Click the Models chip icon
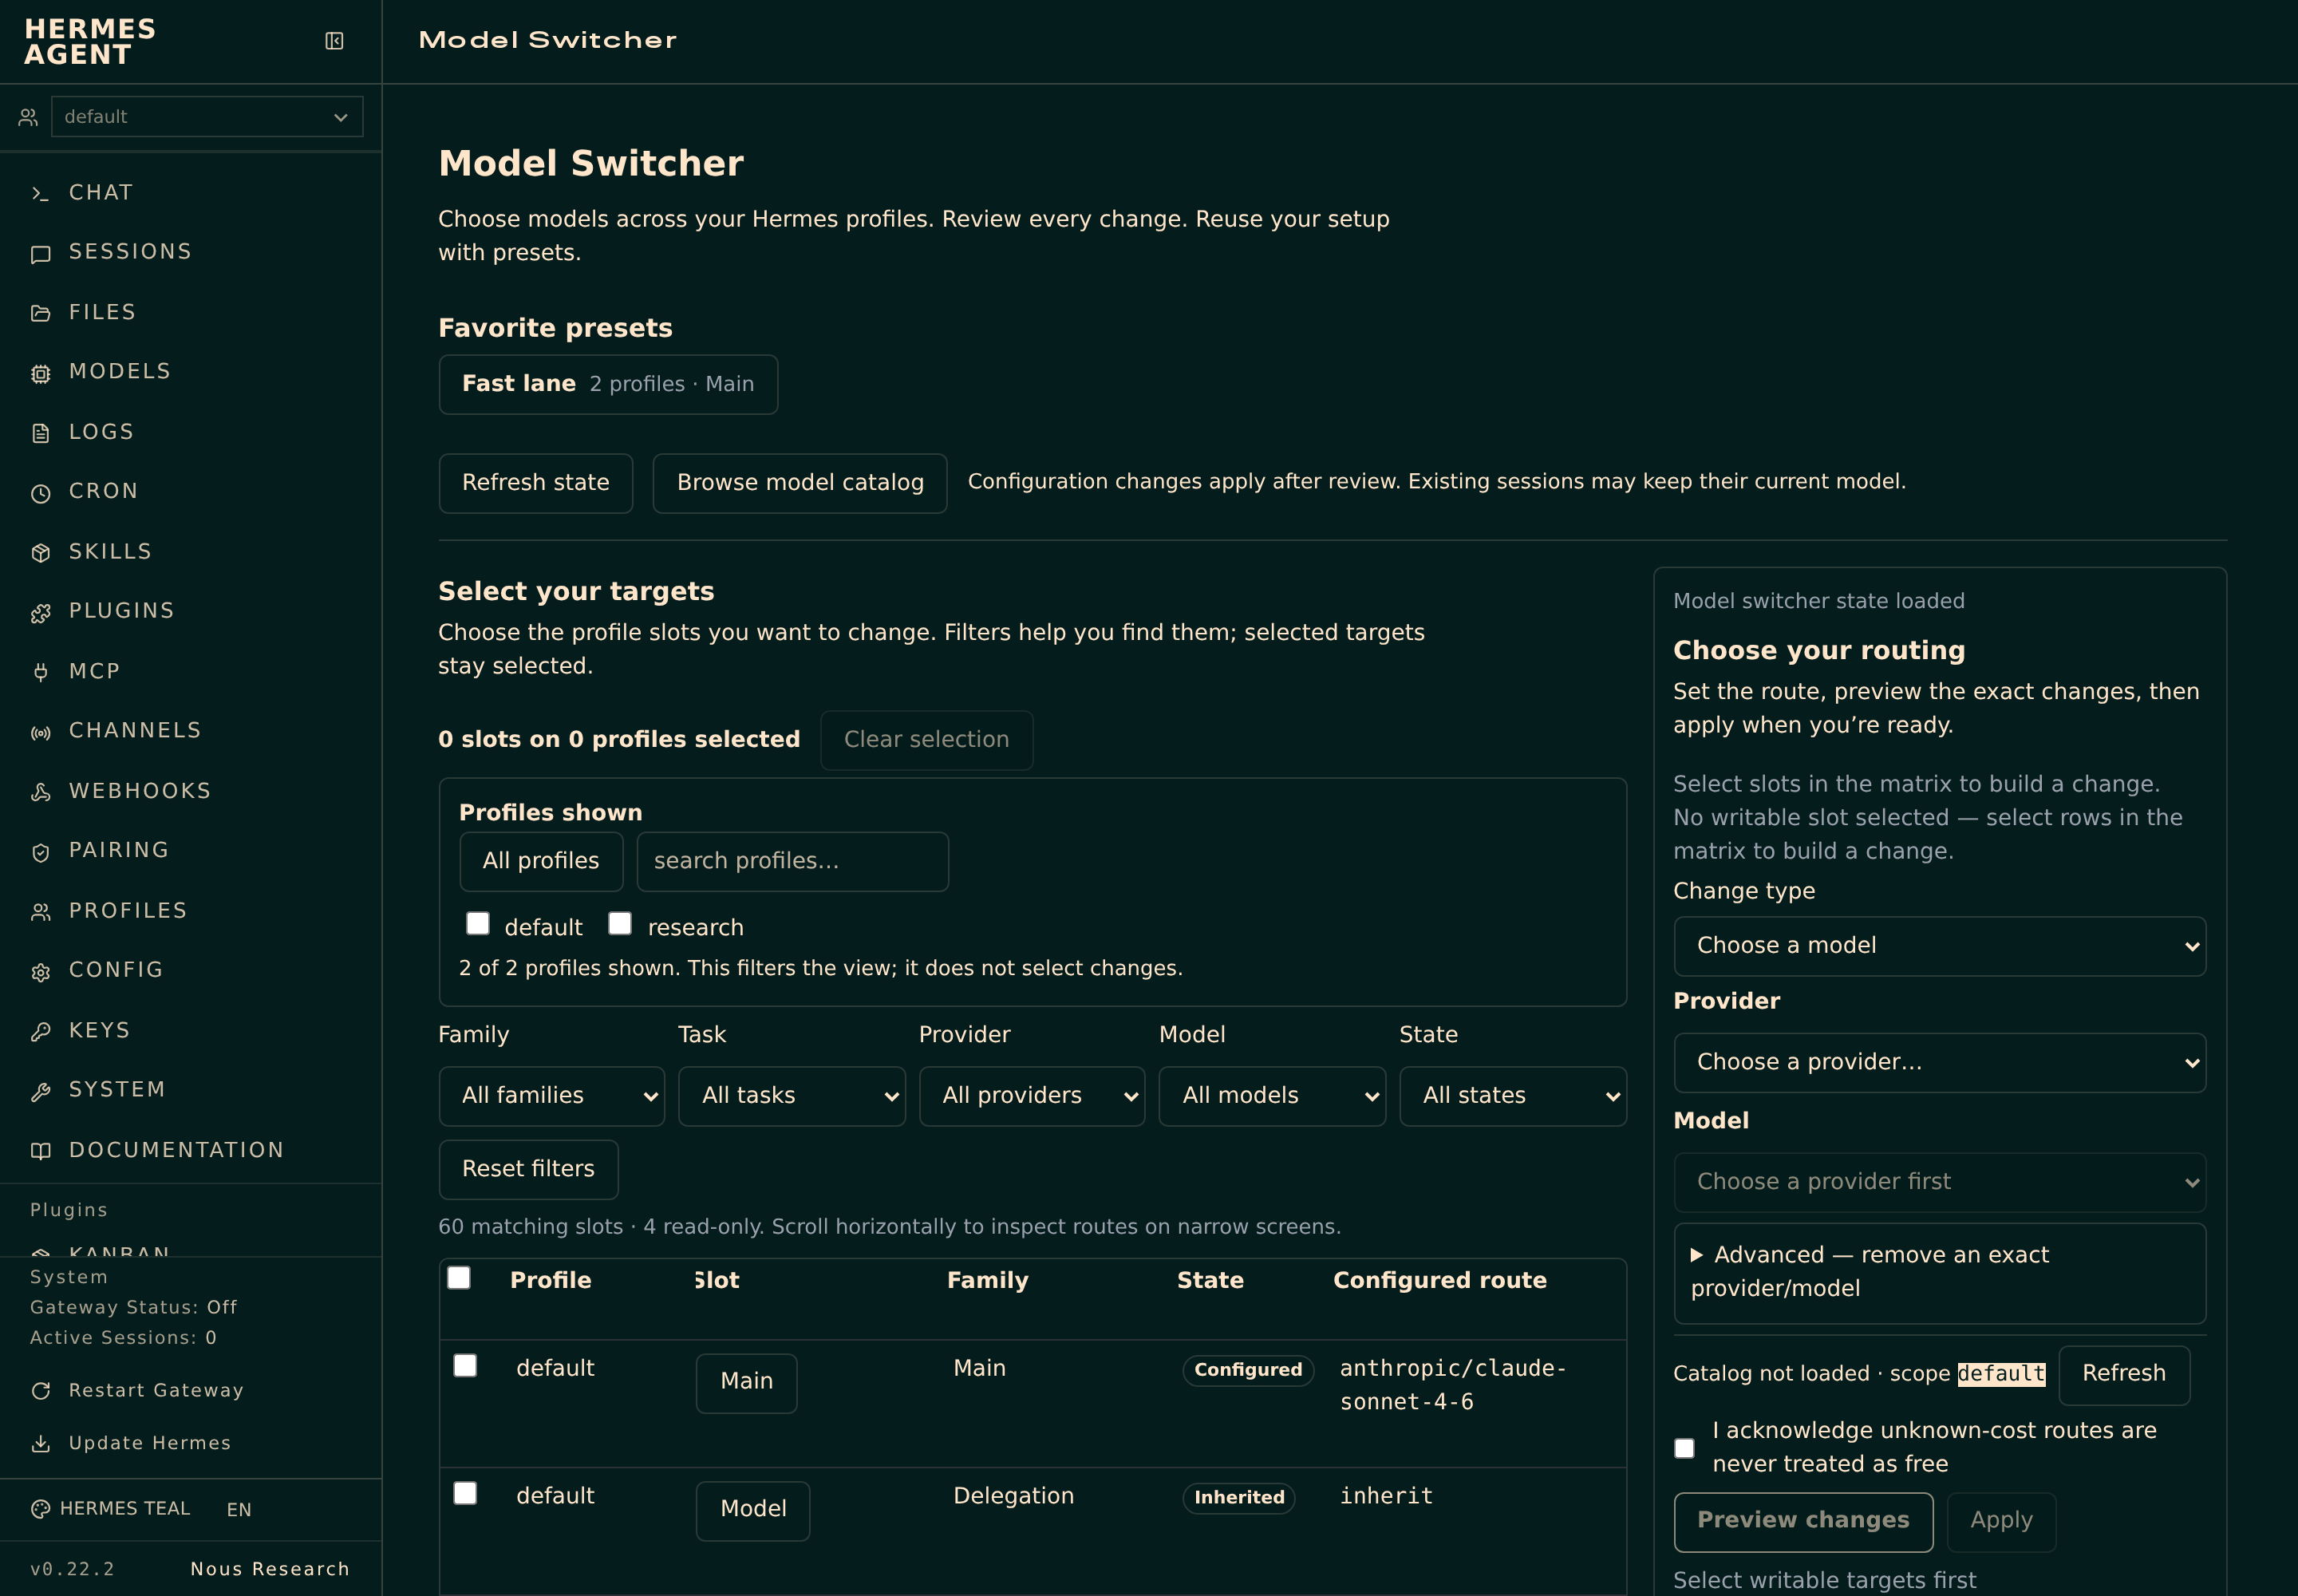This screenshot has width=2298, height=1596. (x=40, y=373)
